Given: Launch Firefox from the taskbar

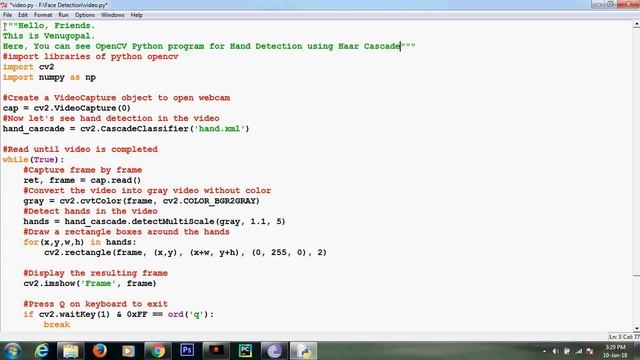Looking at the screenshot, I should [x=100, y=351].
